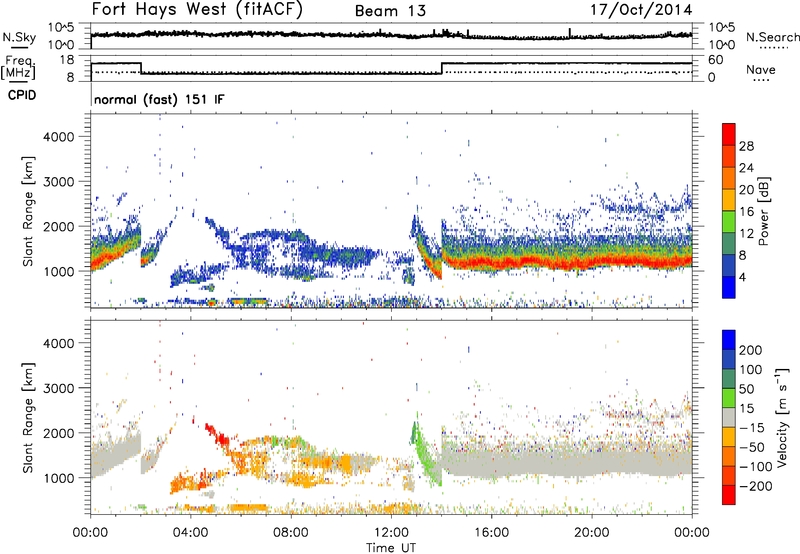This screenshot has width=800, height=554.
Task: Click the '12:00' time axis tick label
Action: pyautogui.click(x=391, y=533)
